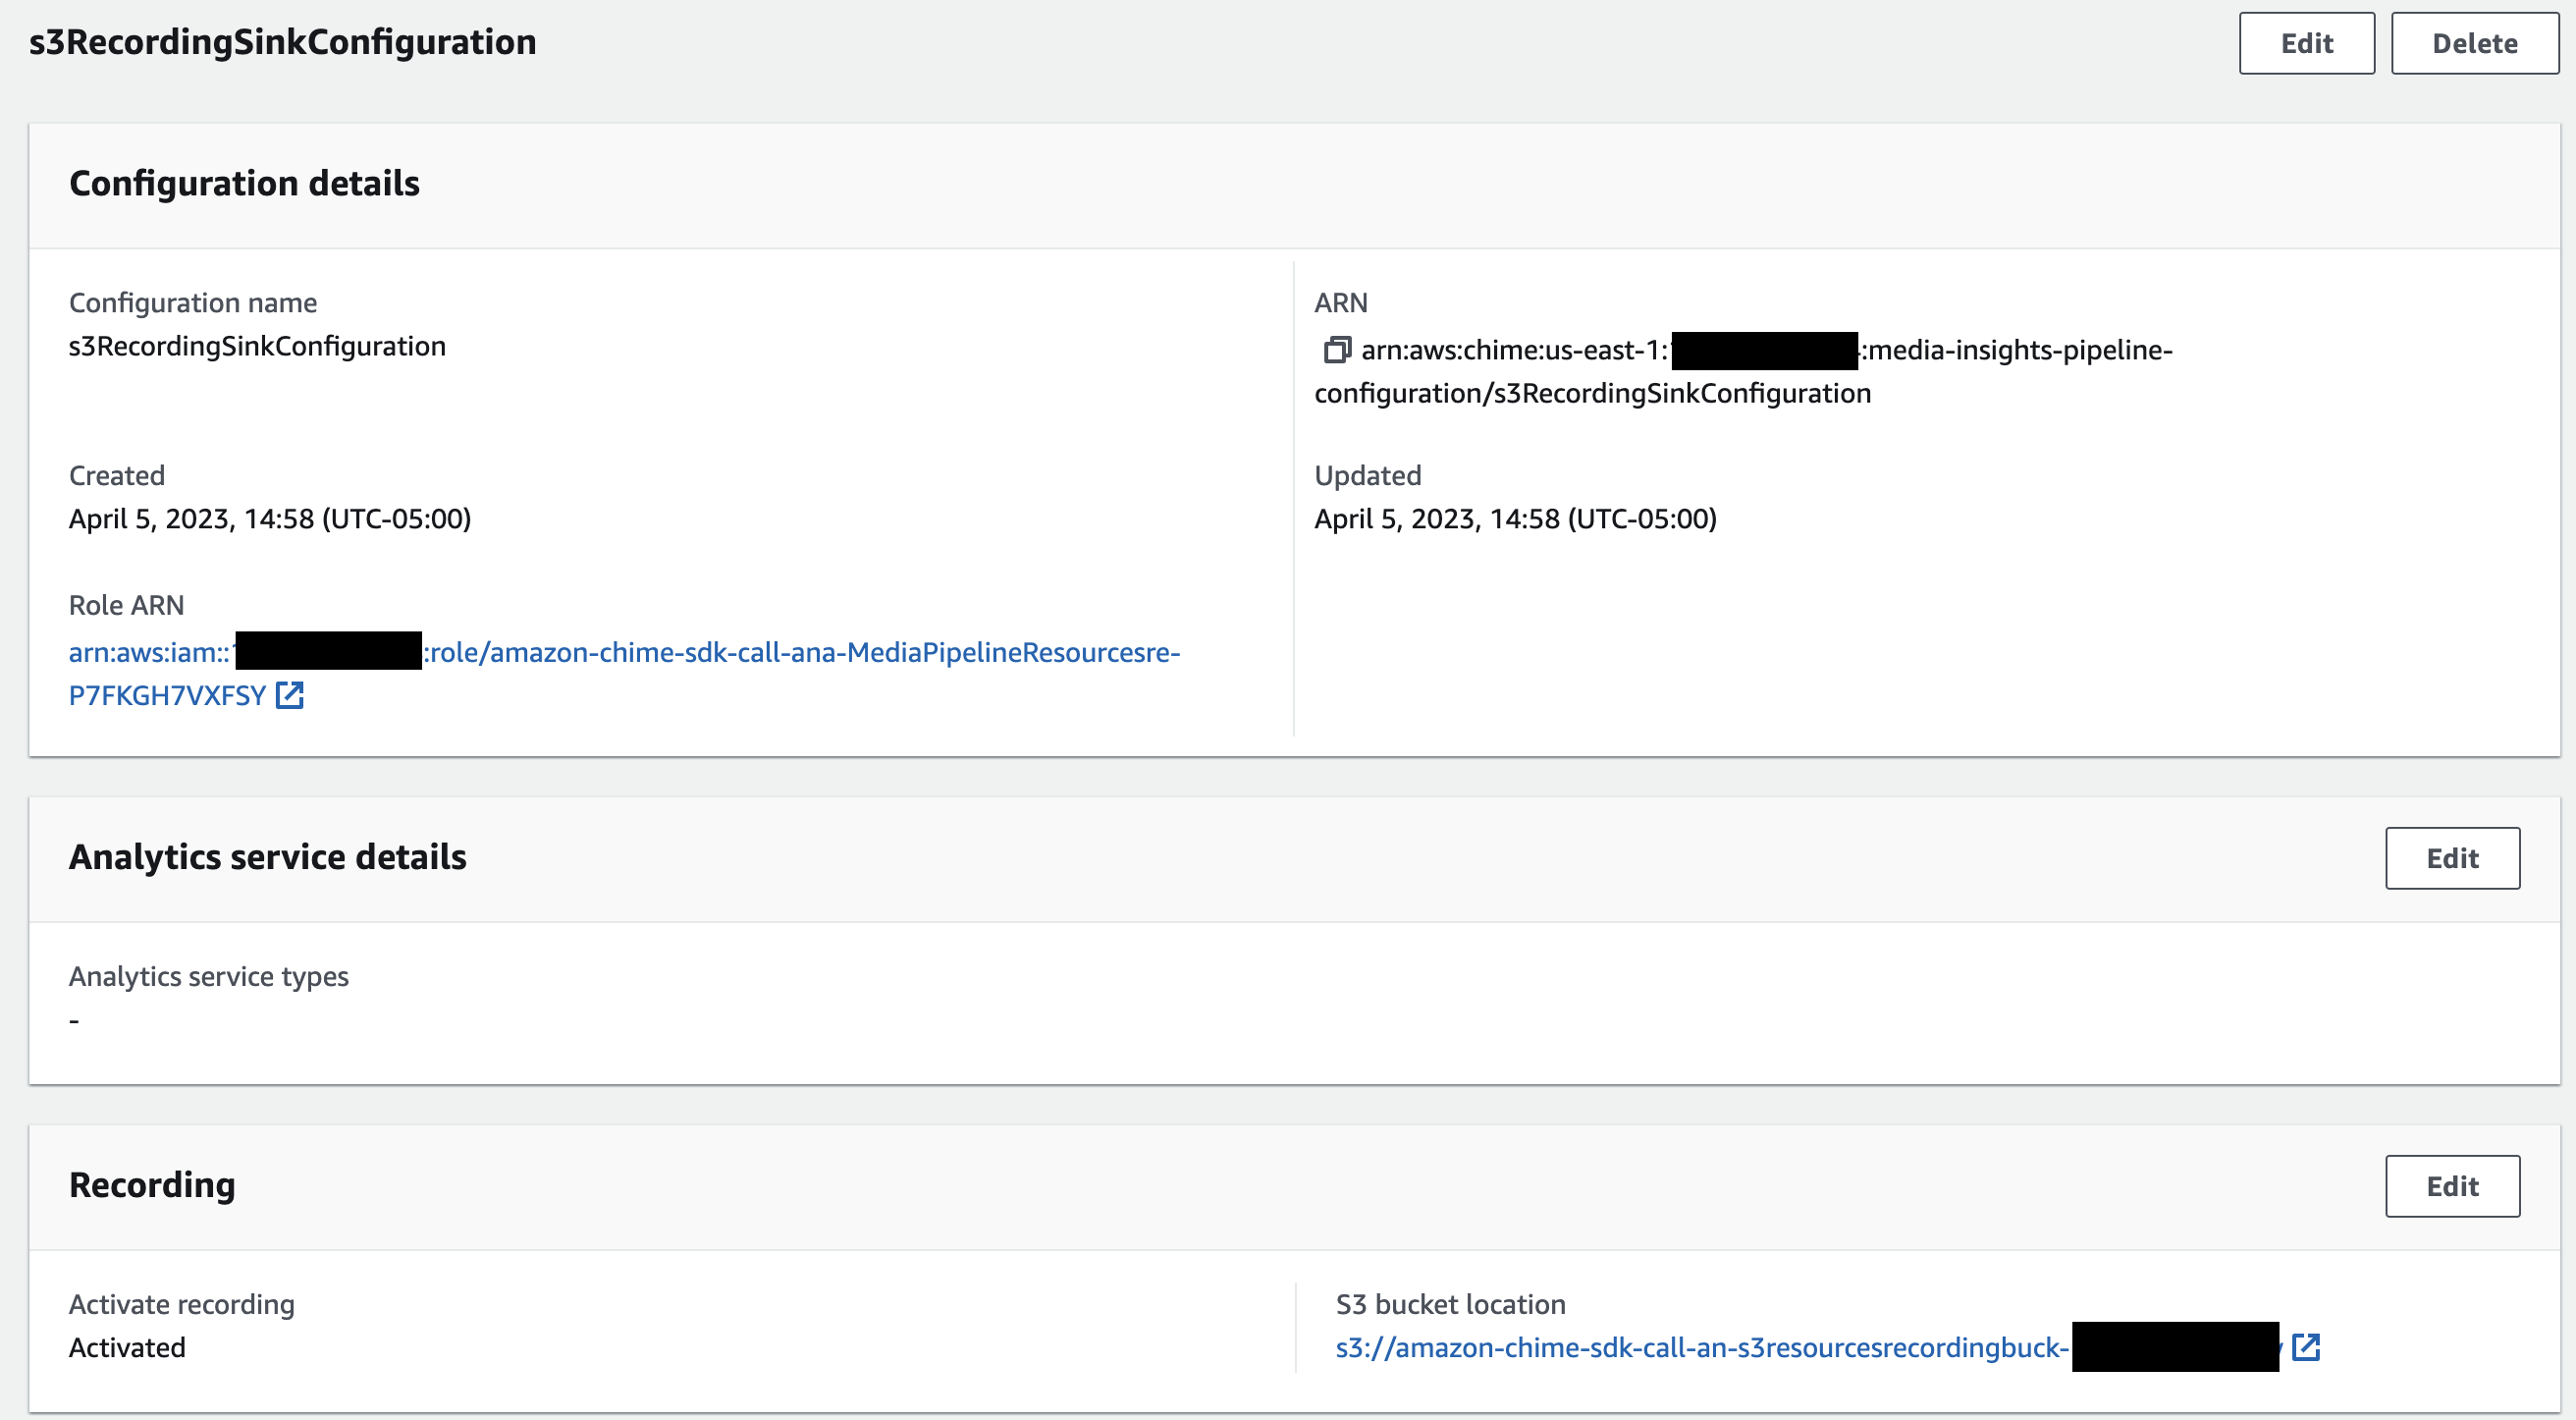
Task: Click the Recording section heading
Action: [152, 1185]
